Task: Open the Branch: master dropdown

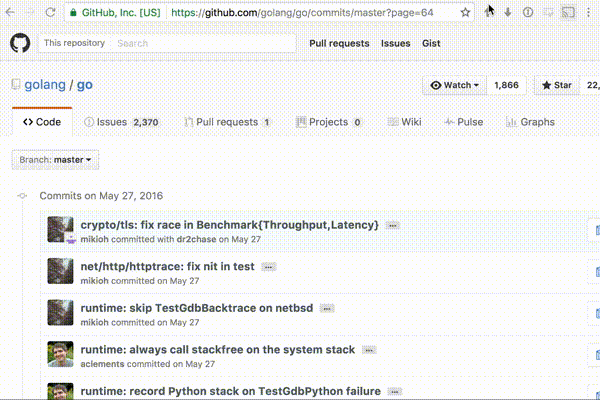Action: pyautogui.click(x=55, y=160)
